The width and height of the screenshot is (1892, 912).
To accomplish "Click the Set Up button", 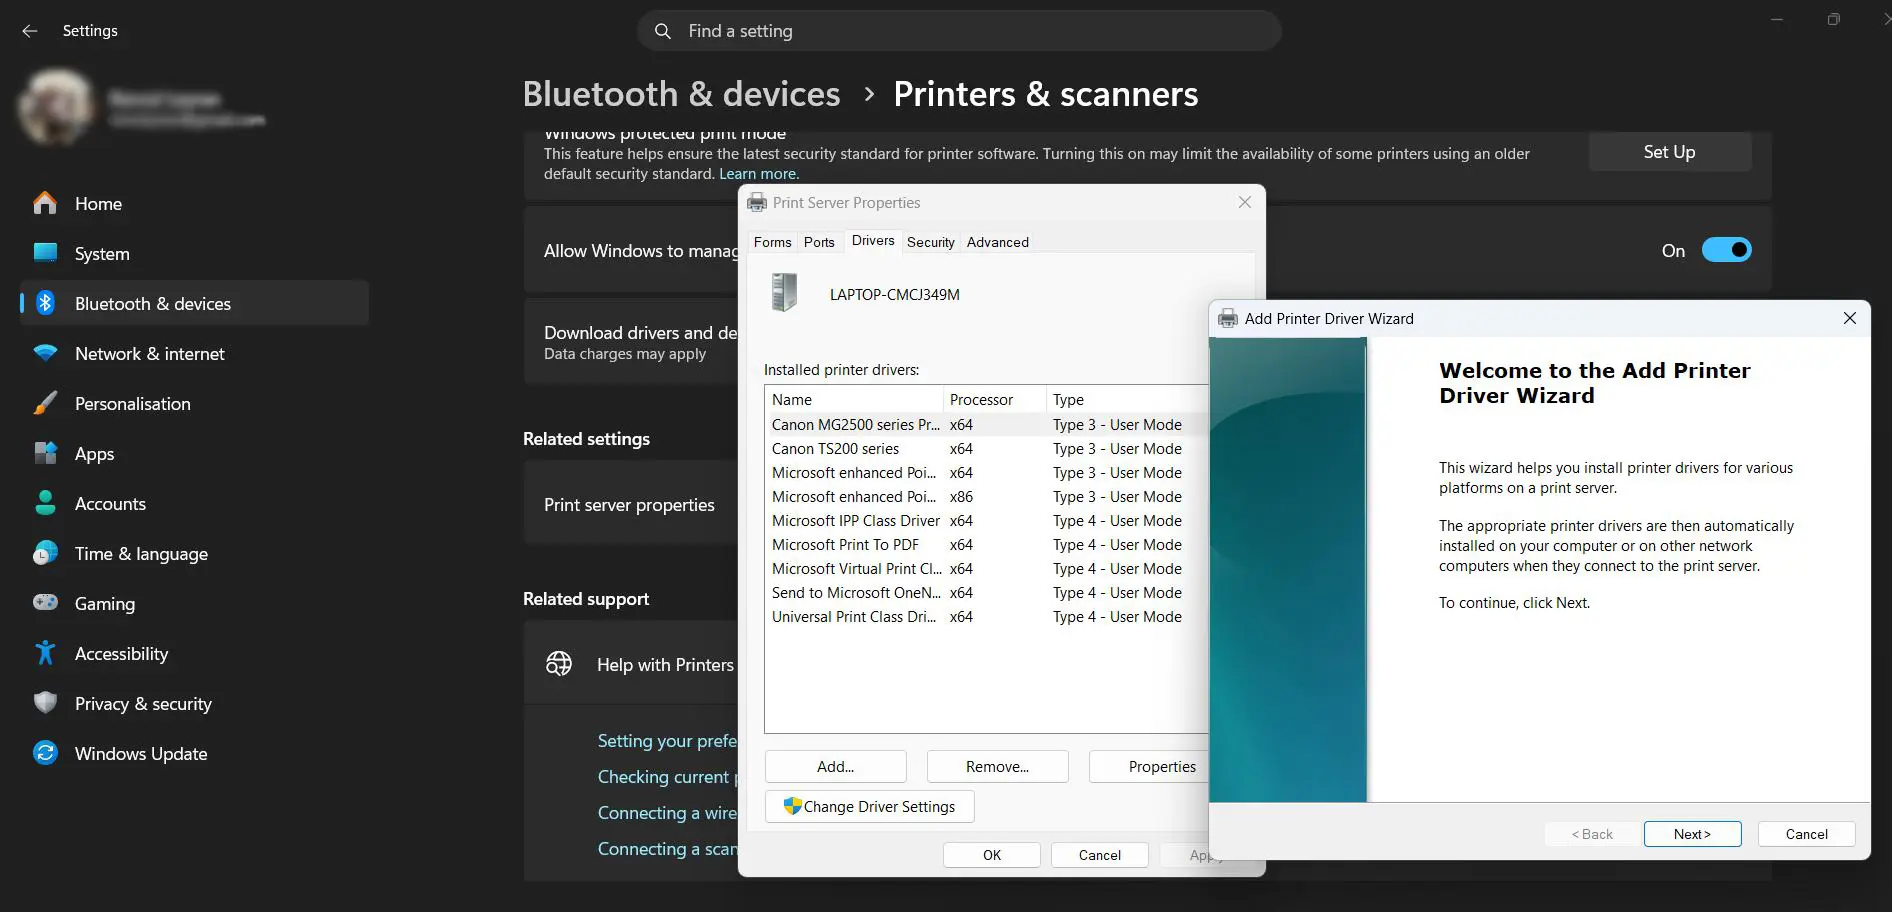I will (1669, 152).
